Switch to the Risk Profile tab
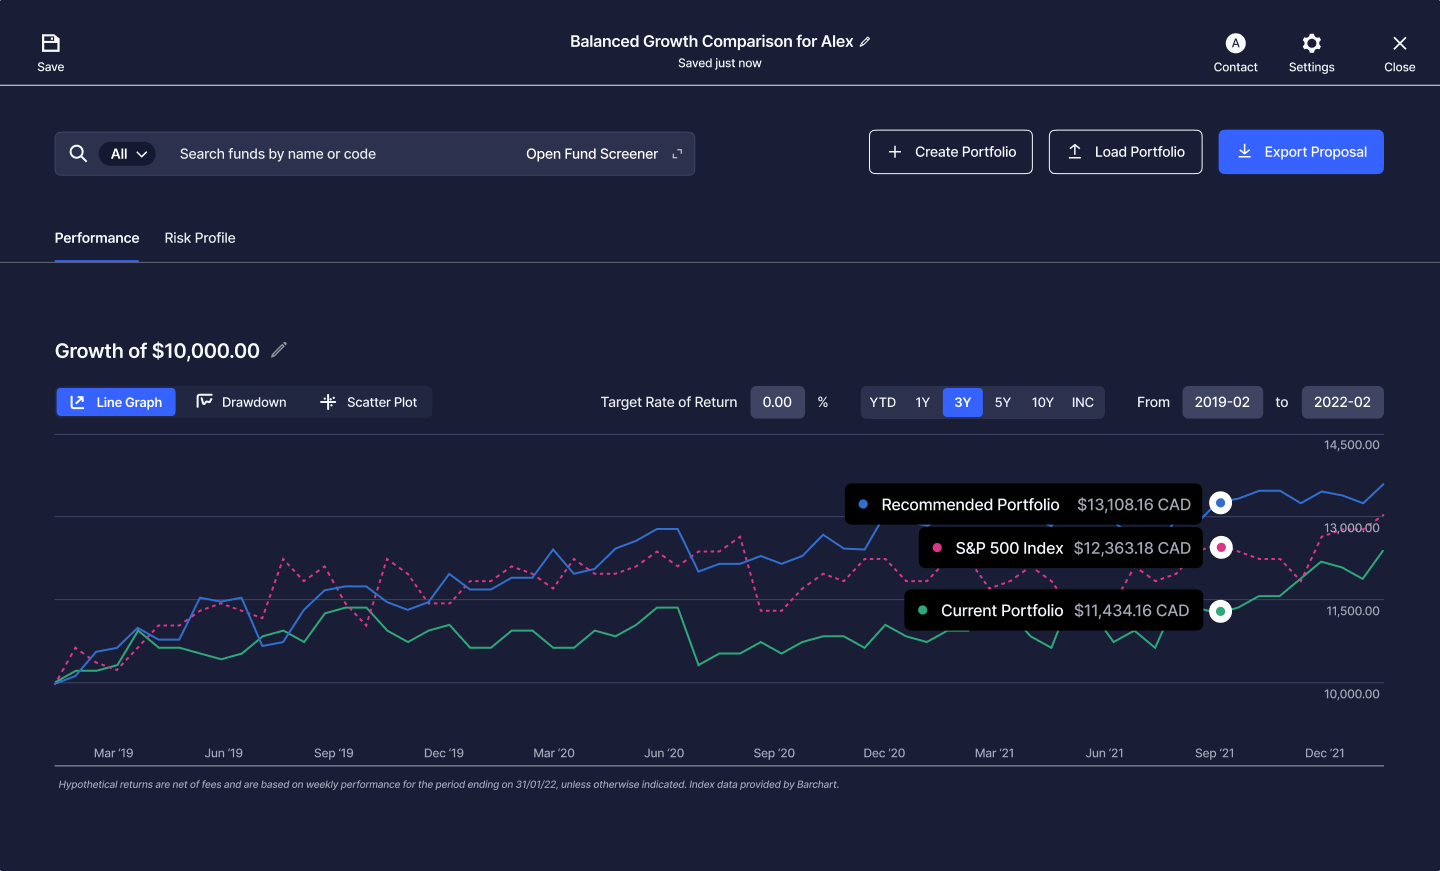The width and height of the screenshot is (1440, 871). pos(200,238)
